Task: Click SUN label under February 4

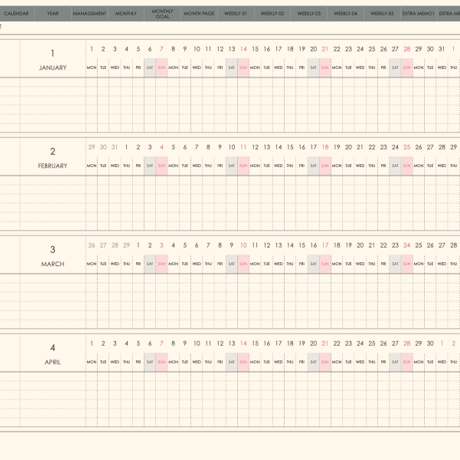Action: [x=162, y=166]
